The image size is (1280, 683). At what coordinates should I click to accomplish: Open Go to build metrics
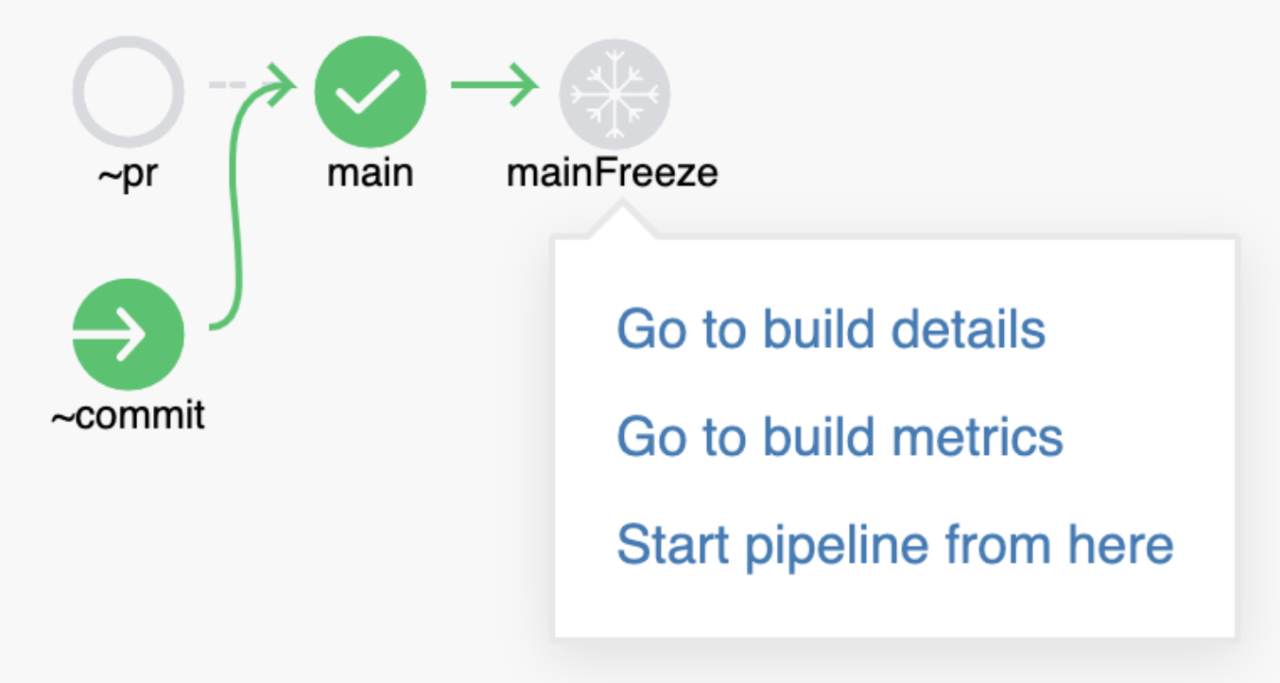(840, 437)
